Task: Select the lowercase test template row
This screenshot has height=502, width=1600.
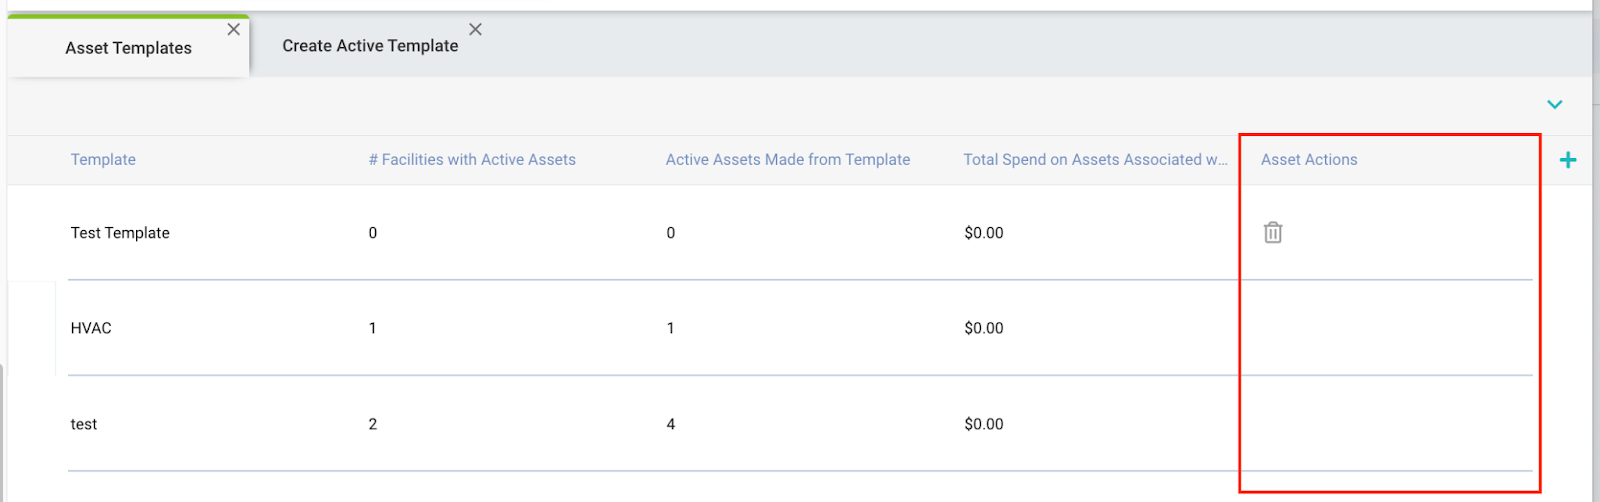Action: coord(84,424)
